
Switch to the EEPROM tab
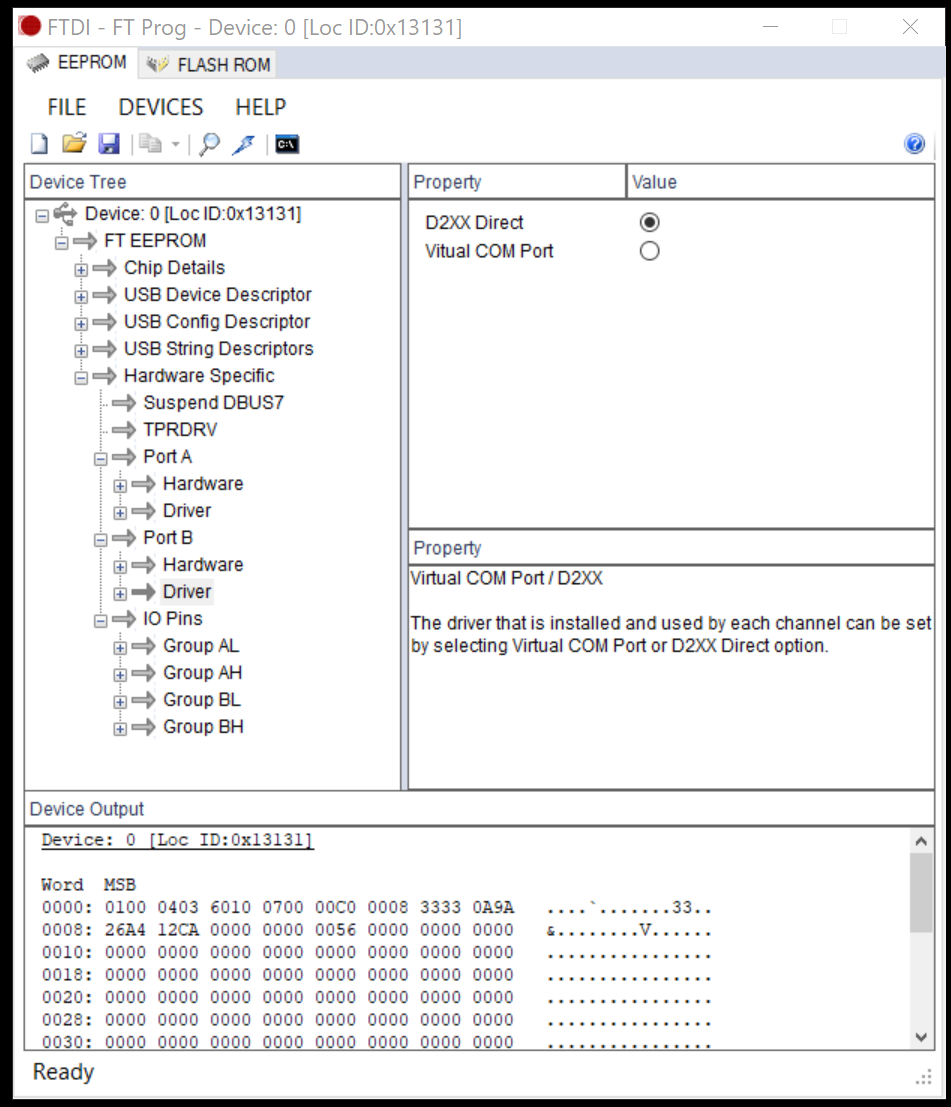77,63
